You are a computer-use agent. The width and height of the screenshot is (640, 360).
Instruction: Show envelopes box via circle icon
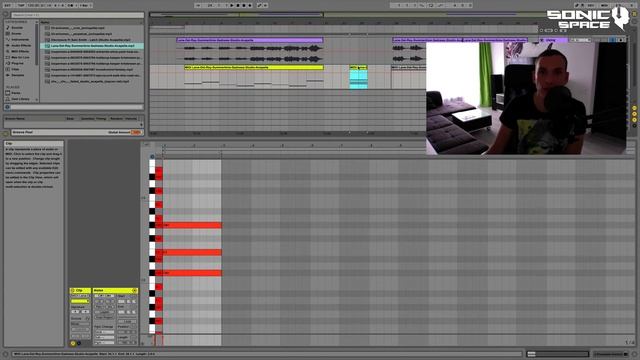tap(79, 343)
